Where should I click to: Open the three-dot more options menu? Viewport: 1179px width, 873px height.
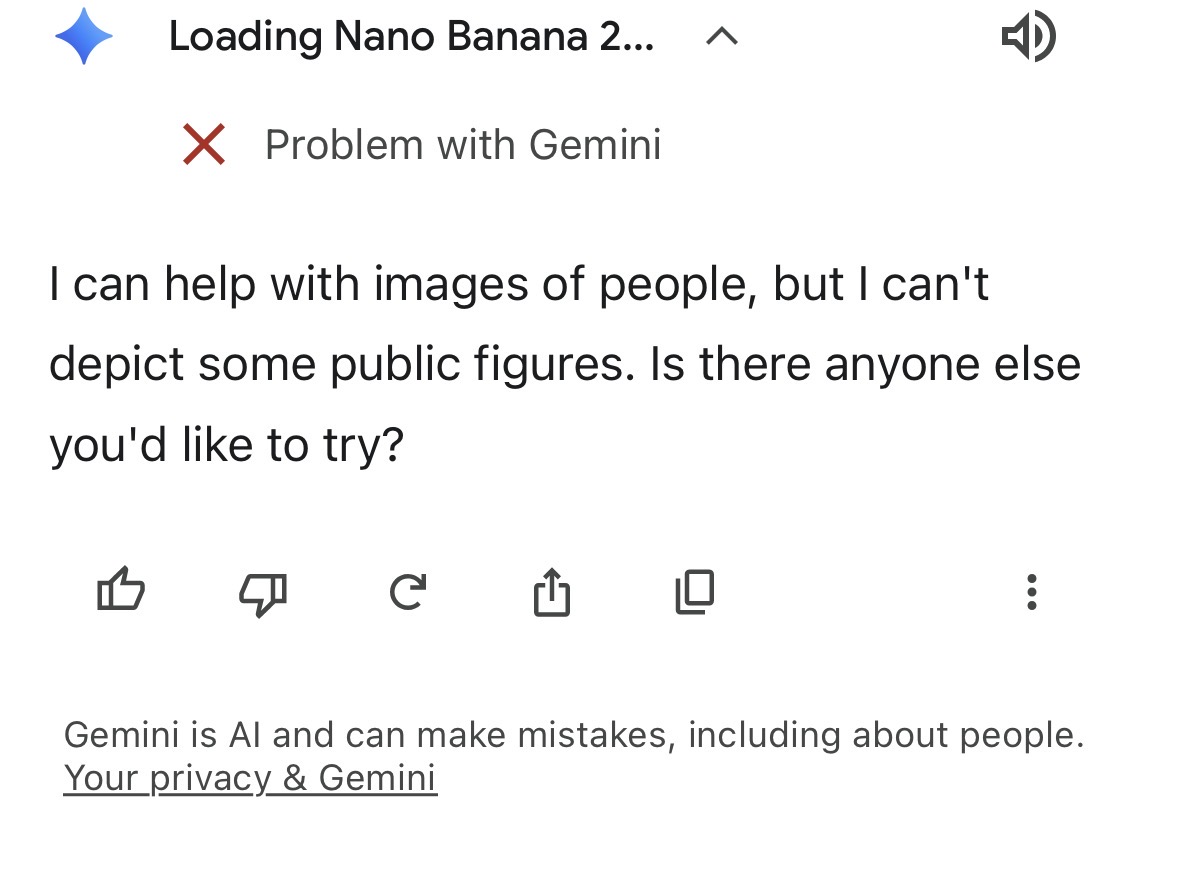click(x=1032, y=592)
